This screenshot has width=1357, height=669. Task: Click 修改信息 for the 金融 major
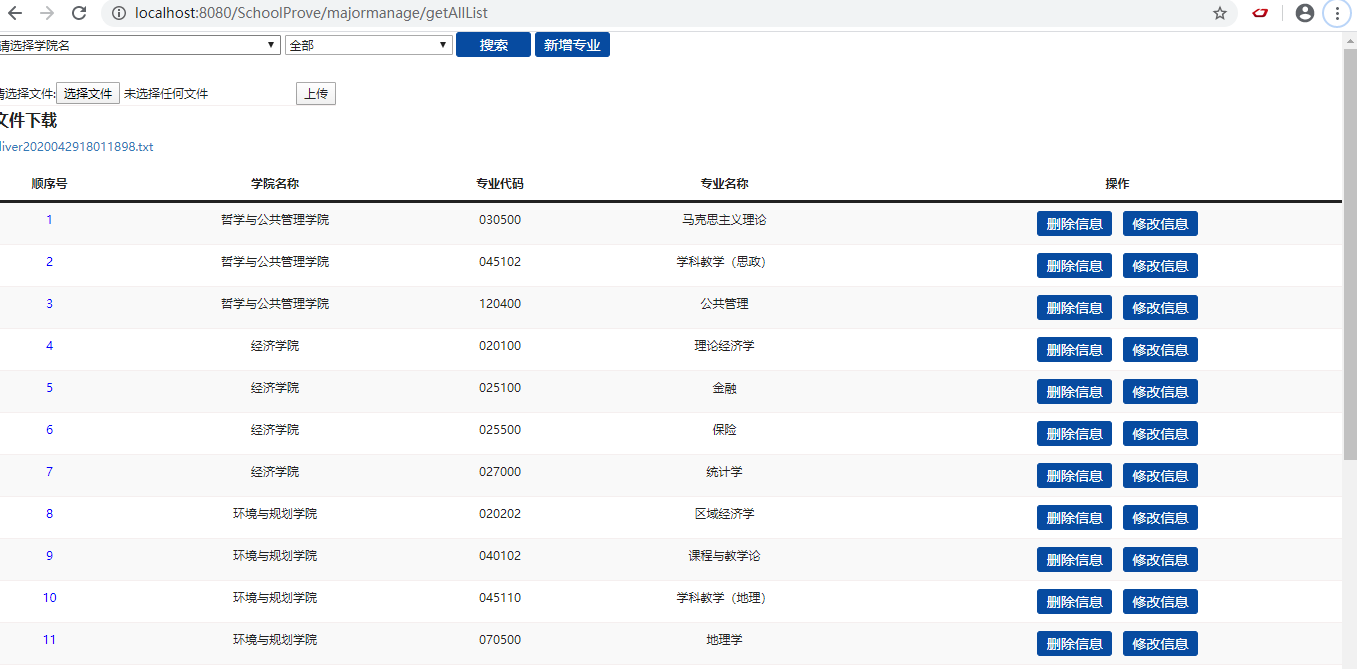(1159, 391)
